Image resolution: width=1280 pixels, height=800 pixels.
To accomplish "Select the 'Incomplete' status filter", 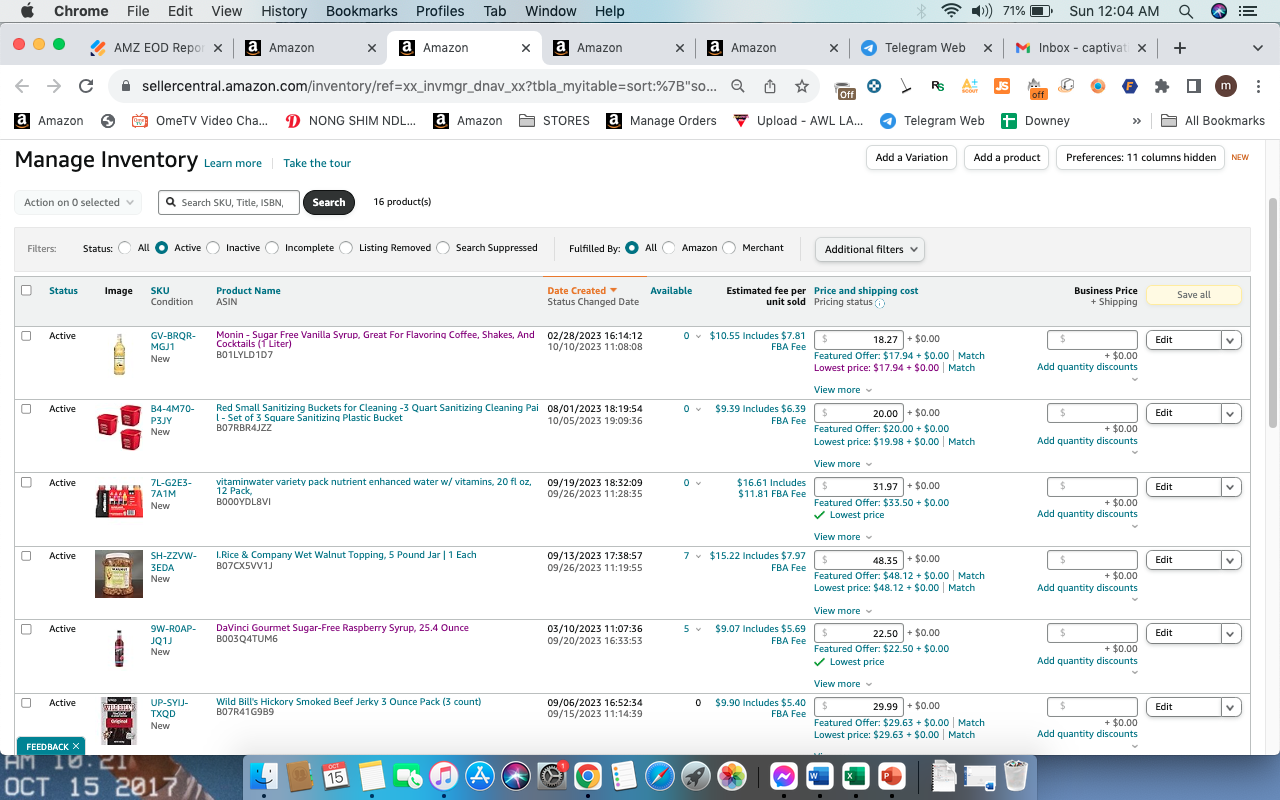I will click(272, 248).
